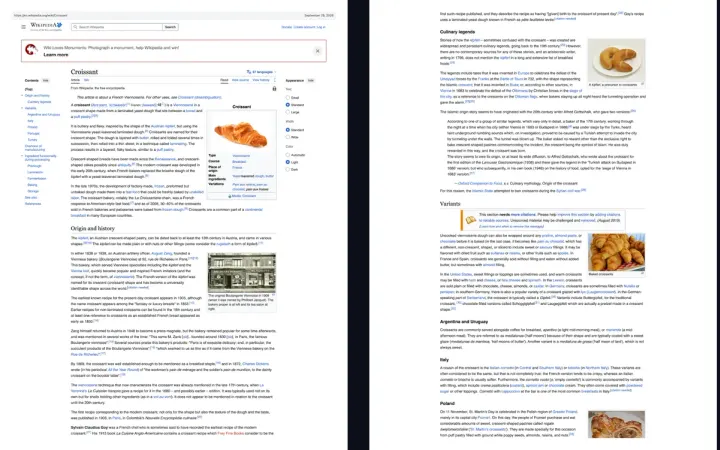Select Standard width option

(287, 130)
